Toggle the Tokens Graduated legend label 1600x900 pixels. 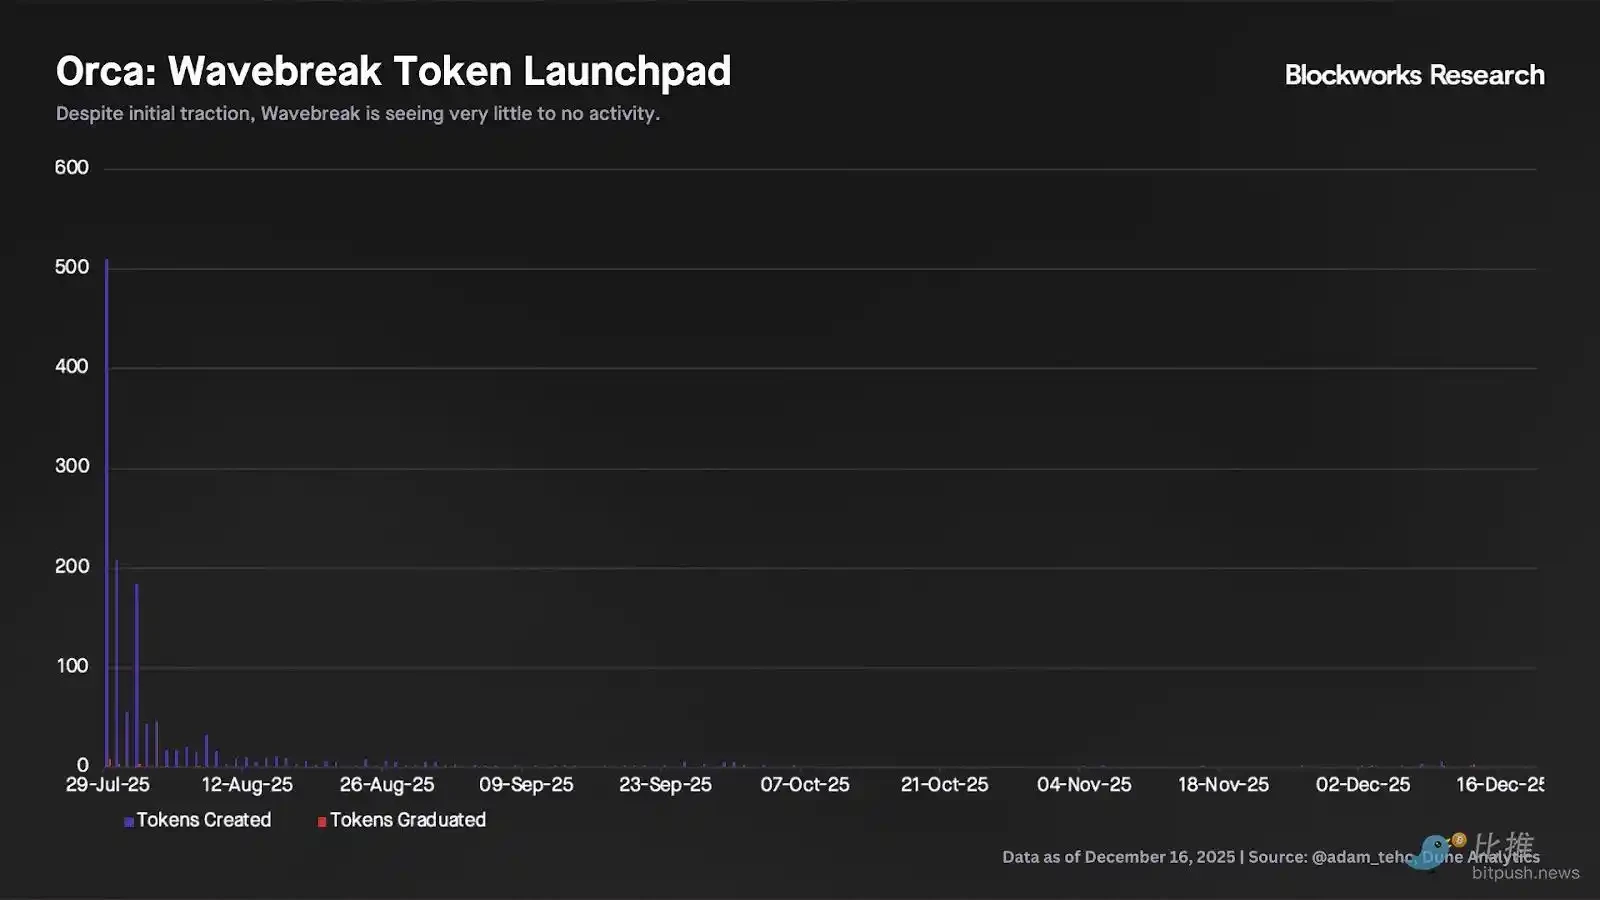click(x=408, y=820)
